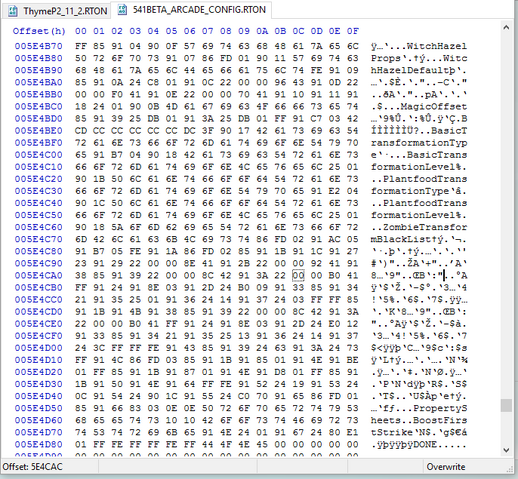Screen dimensions: 518x479
Task: Click the file icon on 541BETA_ARCADE_CONFIG.RTON tab
Action: [122, 10]
